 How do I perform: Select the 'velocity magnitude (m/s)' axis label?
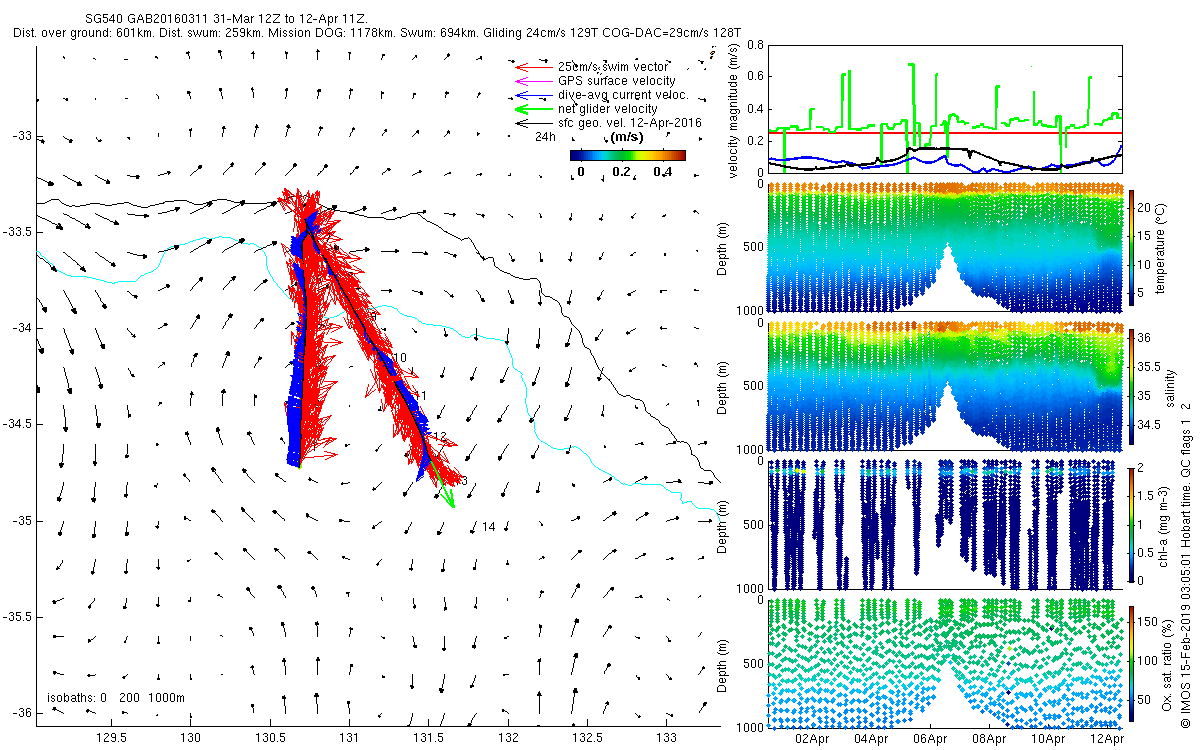735,111
